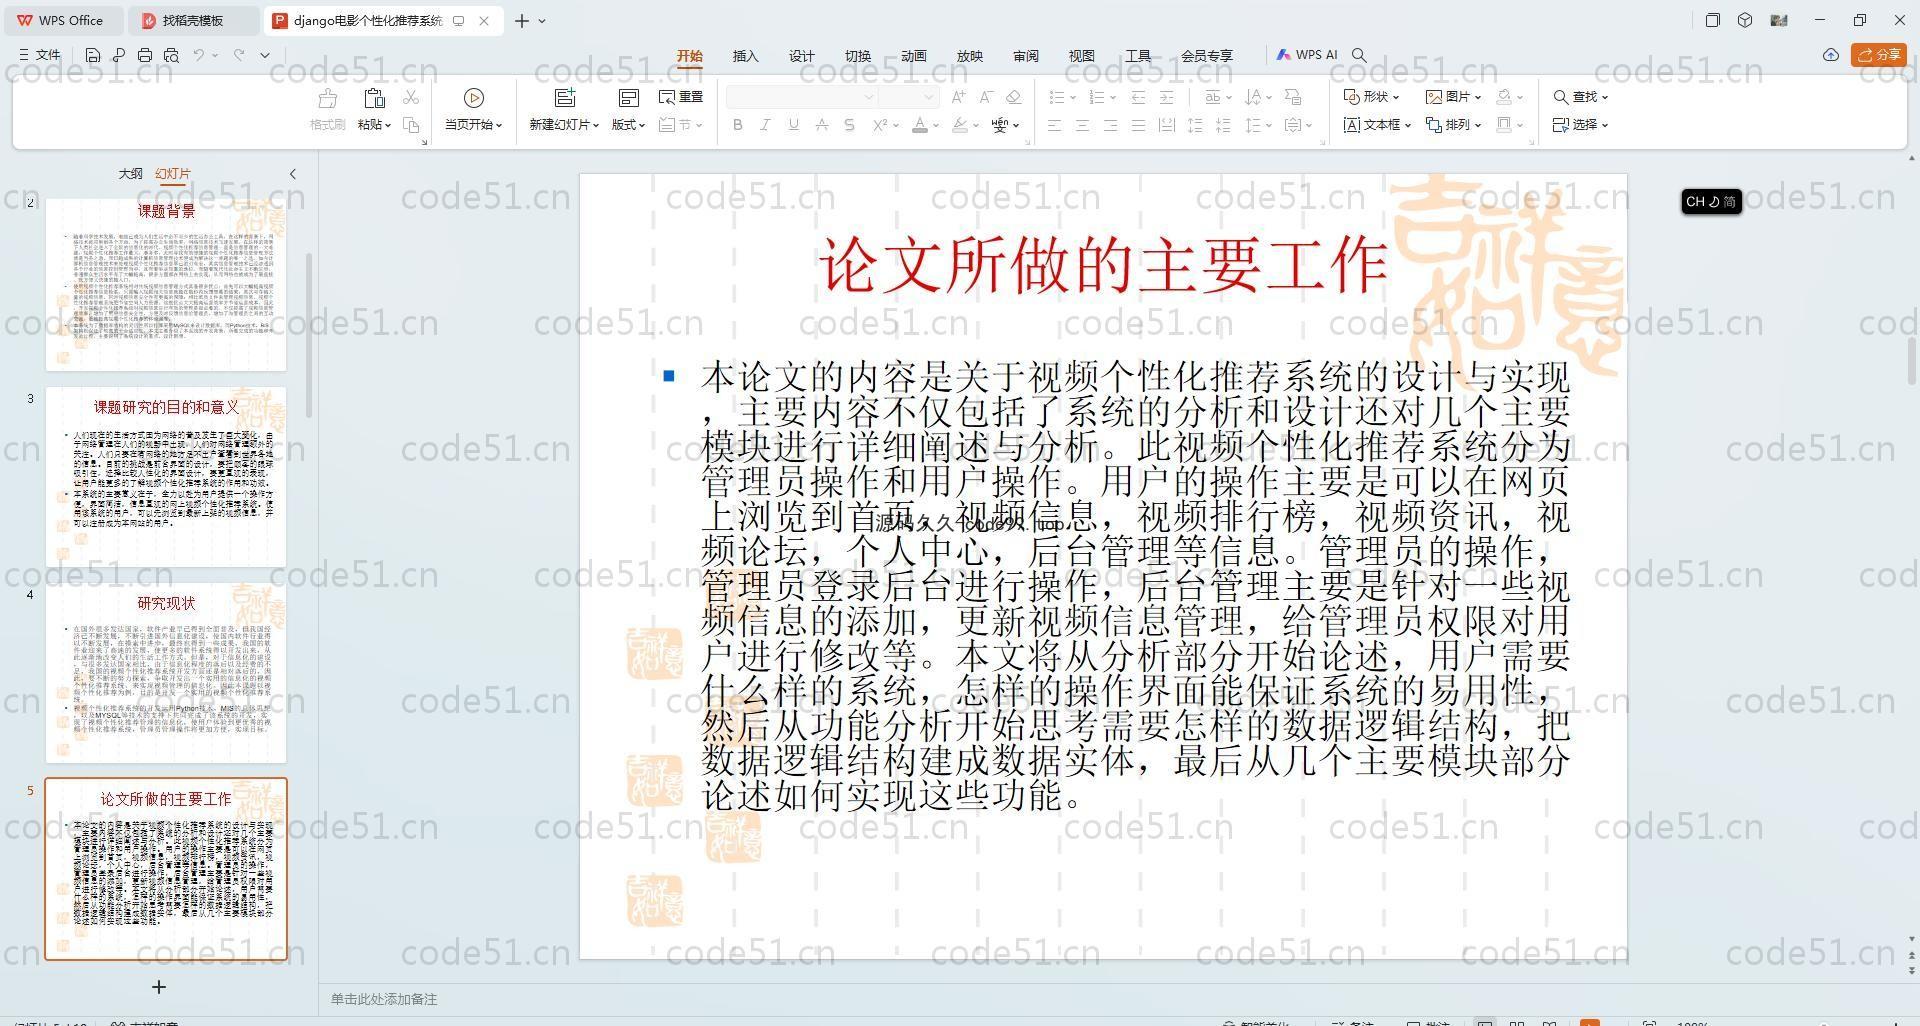
Task: Switch to the 放映 ribbon tab
Action: [x=970, y=56]
